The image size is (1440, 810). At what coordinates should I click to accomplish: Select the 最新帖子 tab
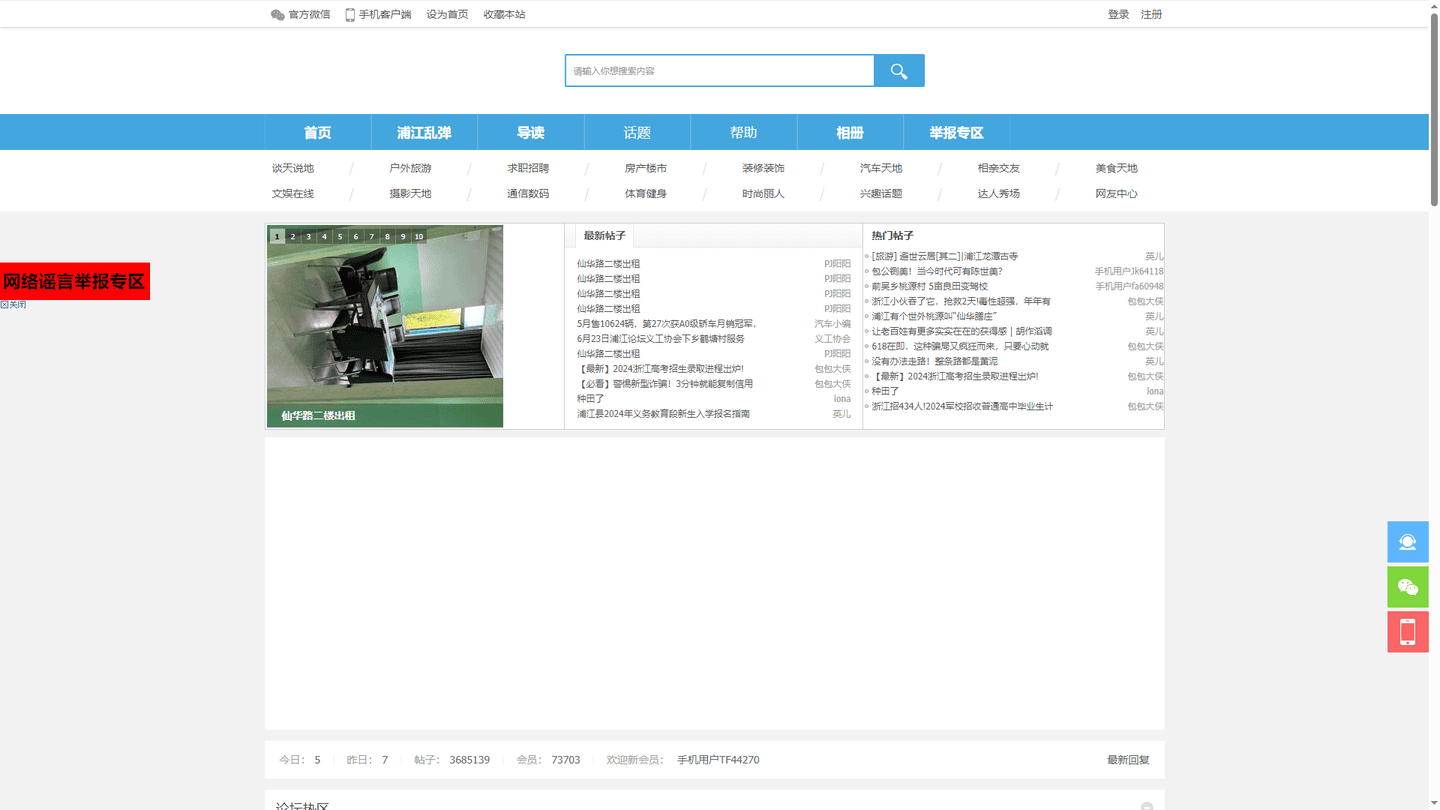click(x=604, y=236)
